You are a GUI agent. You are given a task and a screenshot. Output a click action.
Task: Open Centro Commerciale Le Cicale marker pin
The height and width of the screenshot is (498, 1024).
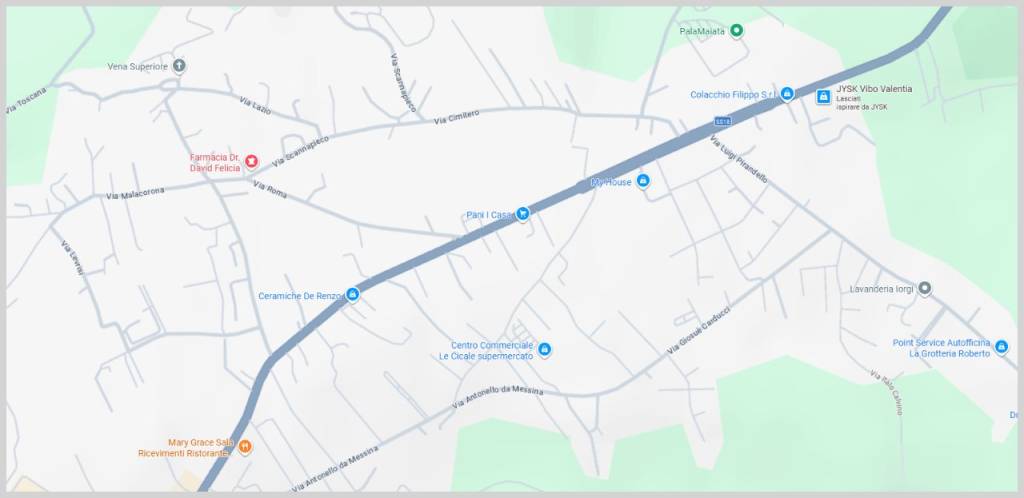[x=545, y=350]
